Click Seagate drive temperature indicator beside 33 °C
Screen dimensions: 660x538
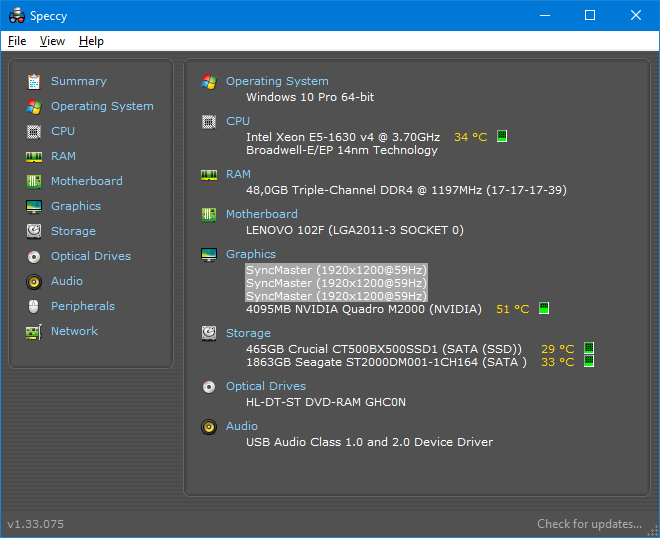(x=589, y=361)
